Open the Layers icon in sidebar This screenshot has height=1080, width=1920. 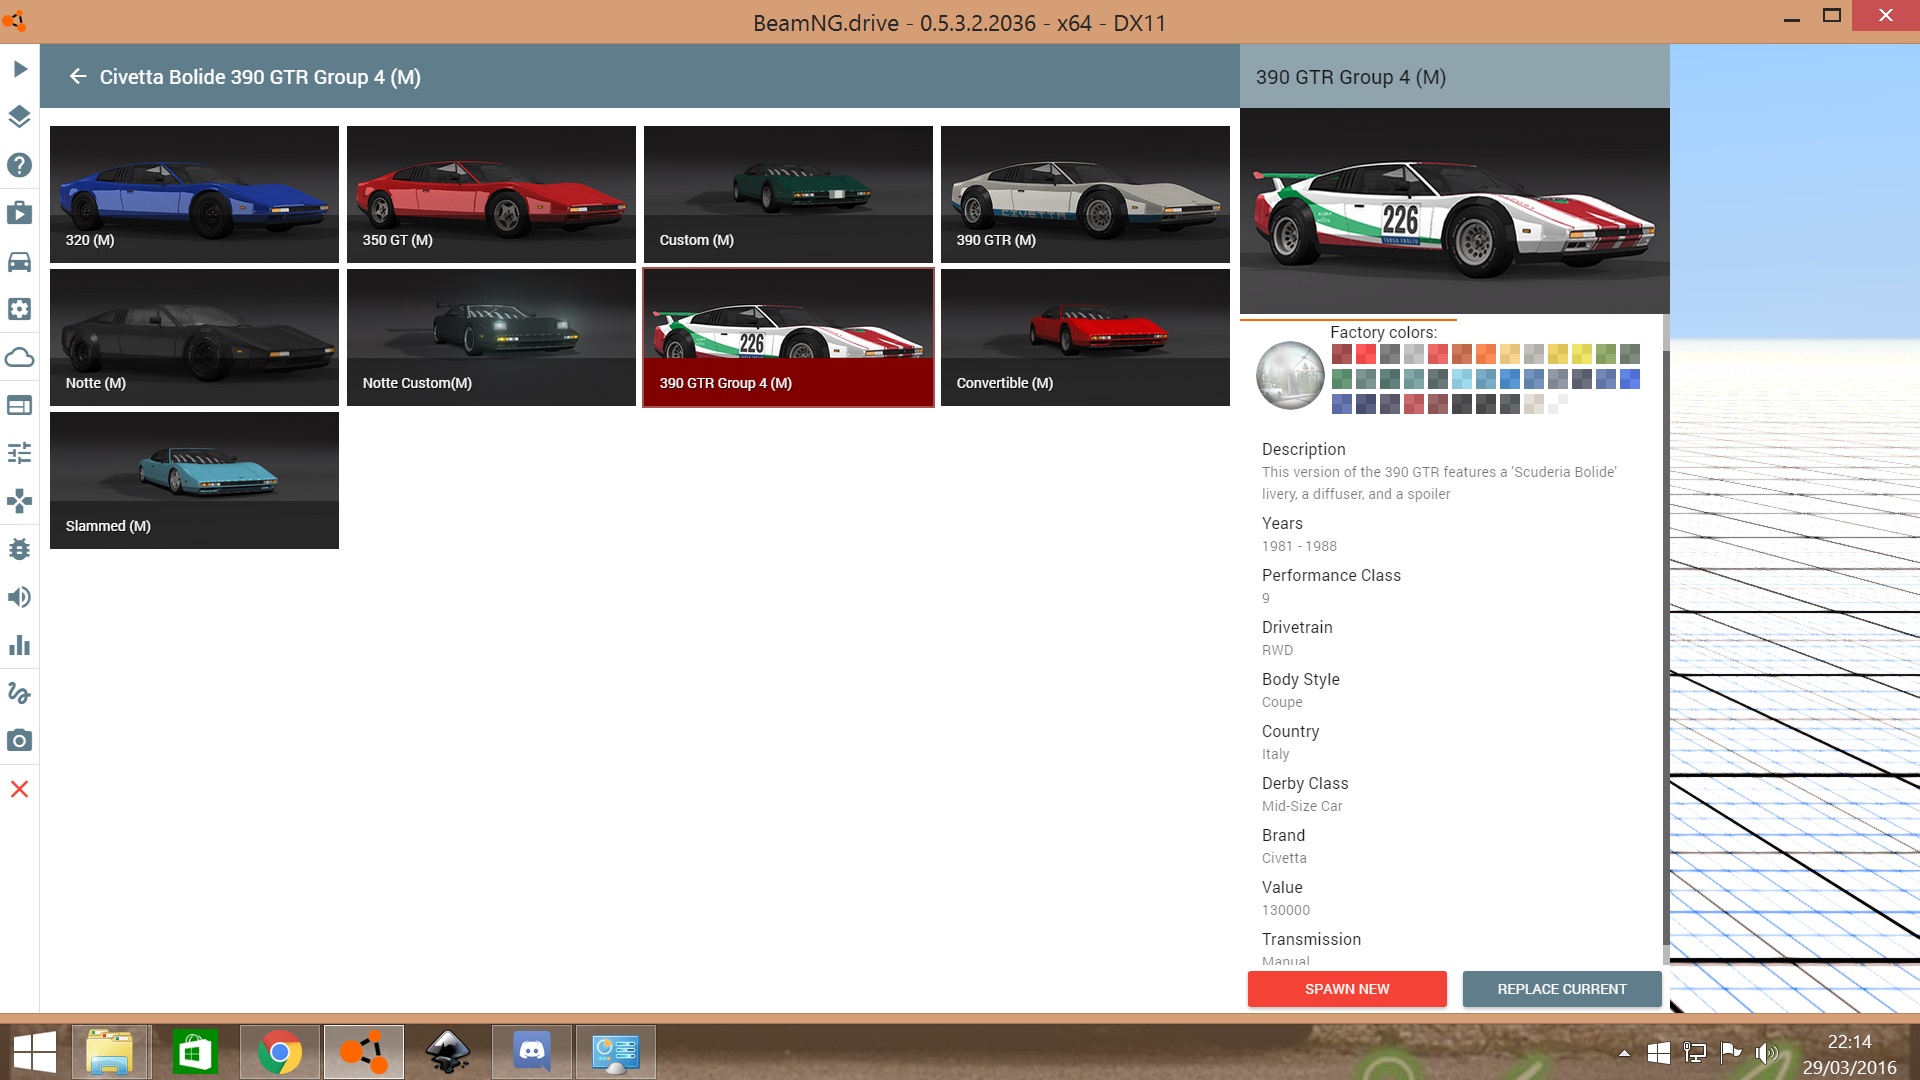19,117
